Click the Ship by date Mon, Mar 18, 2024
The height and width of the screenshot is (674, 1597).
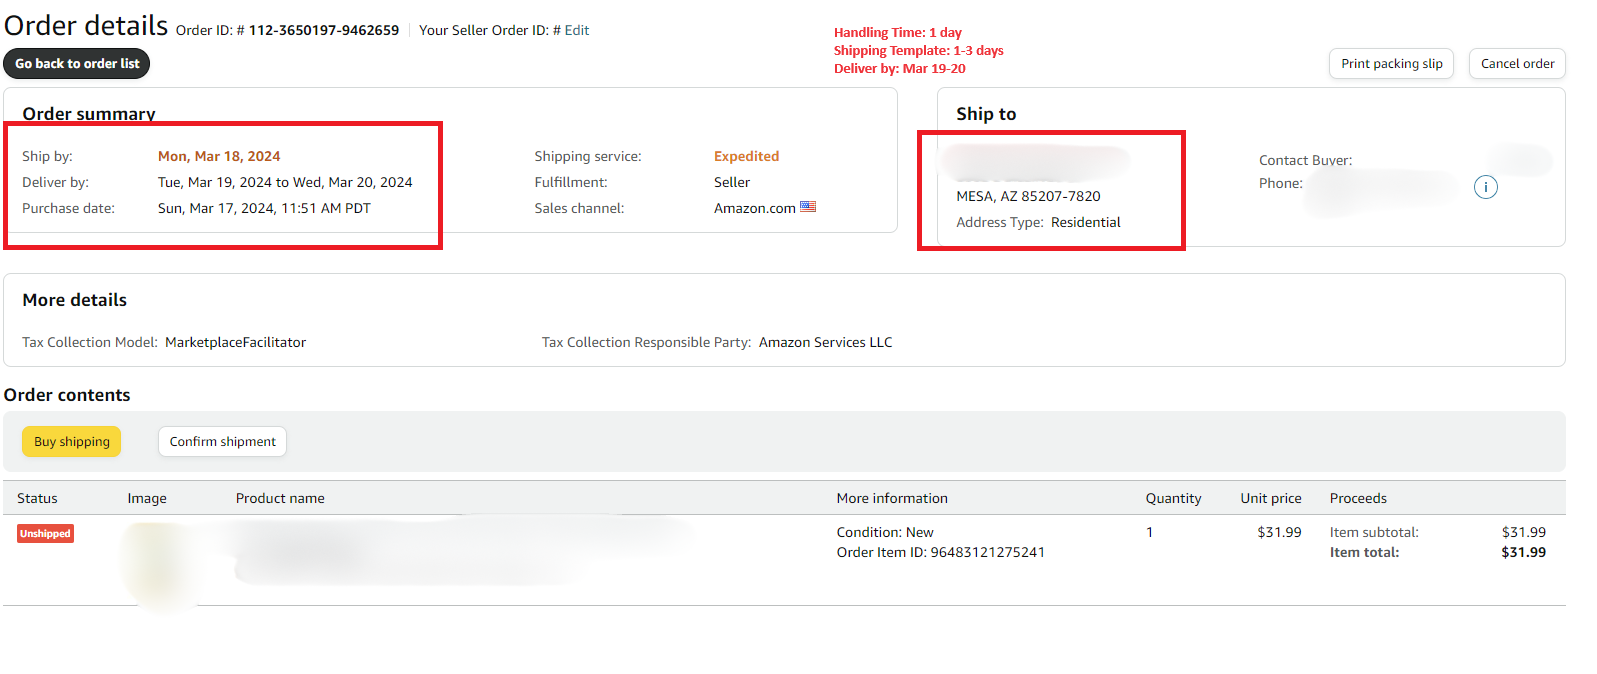click(x=219, y=157)
